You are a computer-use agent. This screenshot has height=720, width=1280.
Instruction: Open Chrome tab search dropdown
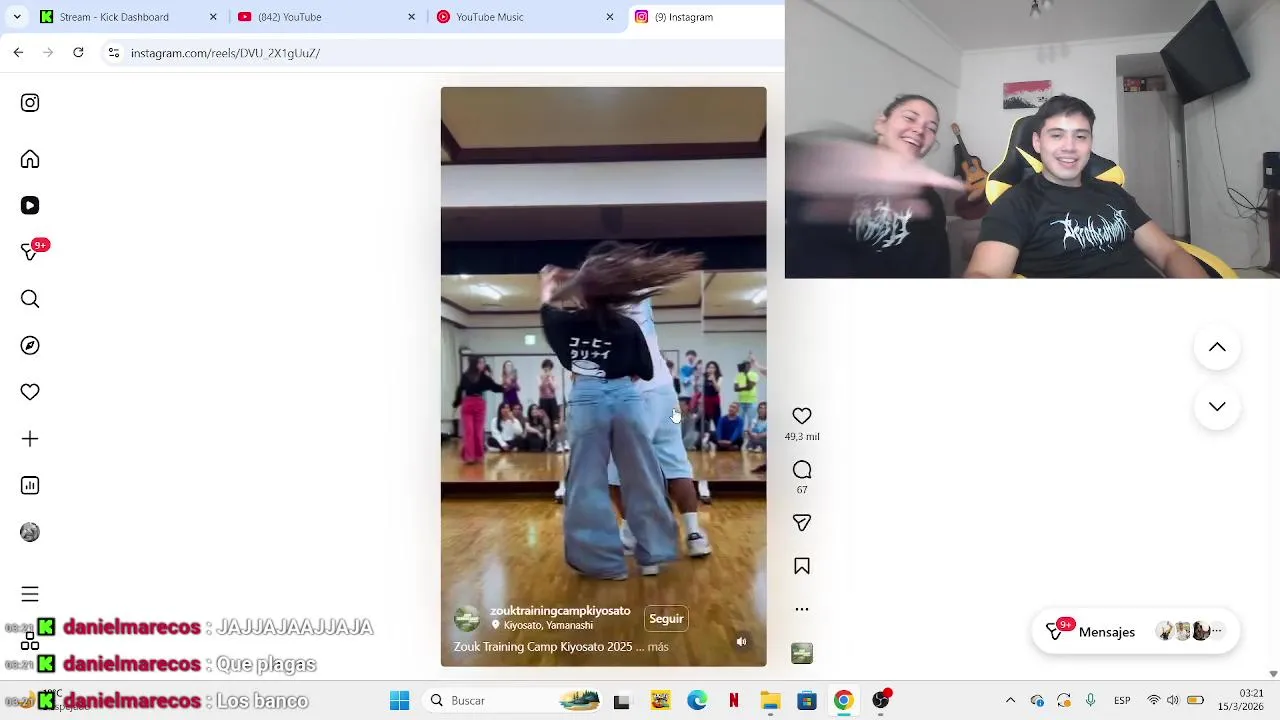pos(17,17)
